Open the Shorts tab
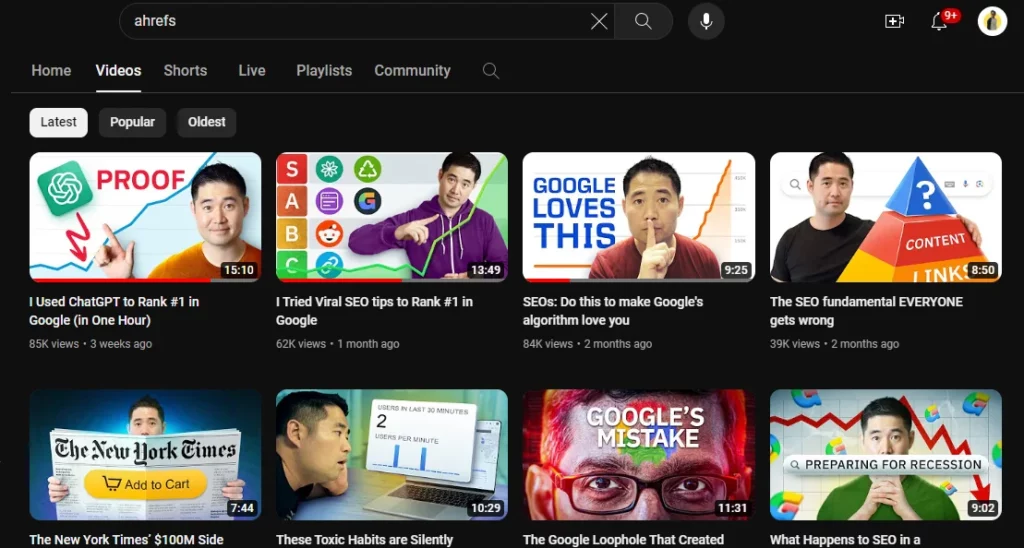The width and height of the screenshot is (1024, 548). point(185,71)
